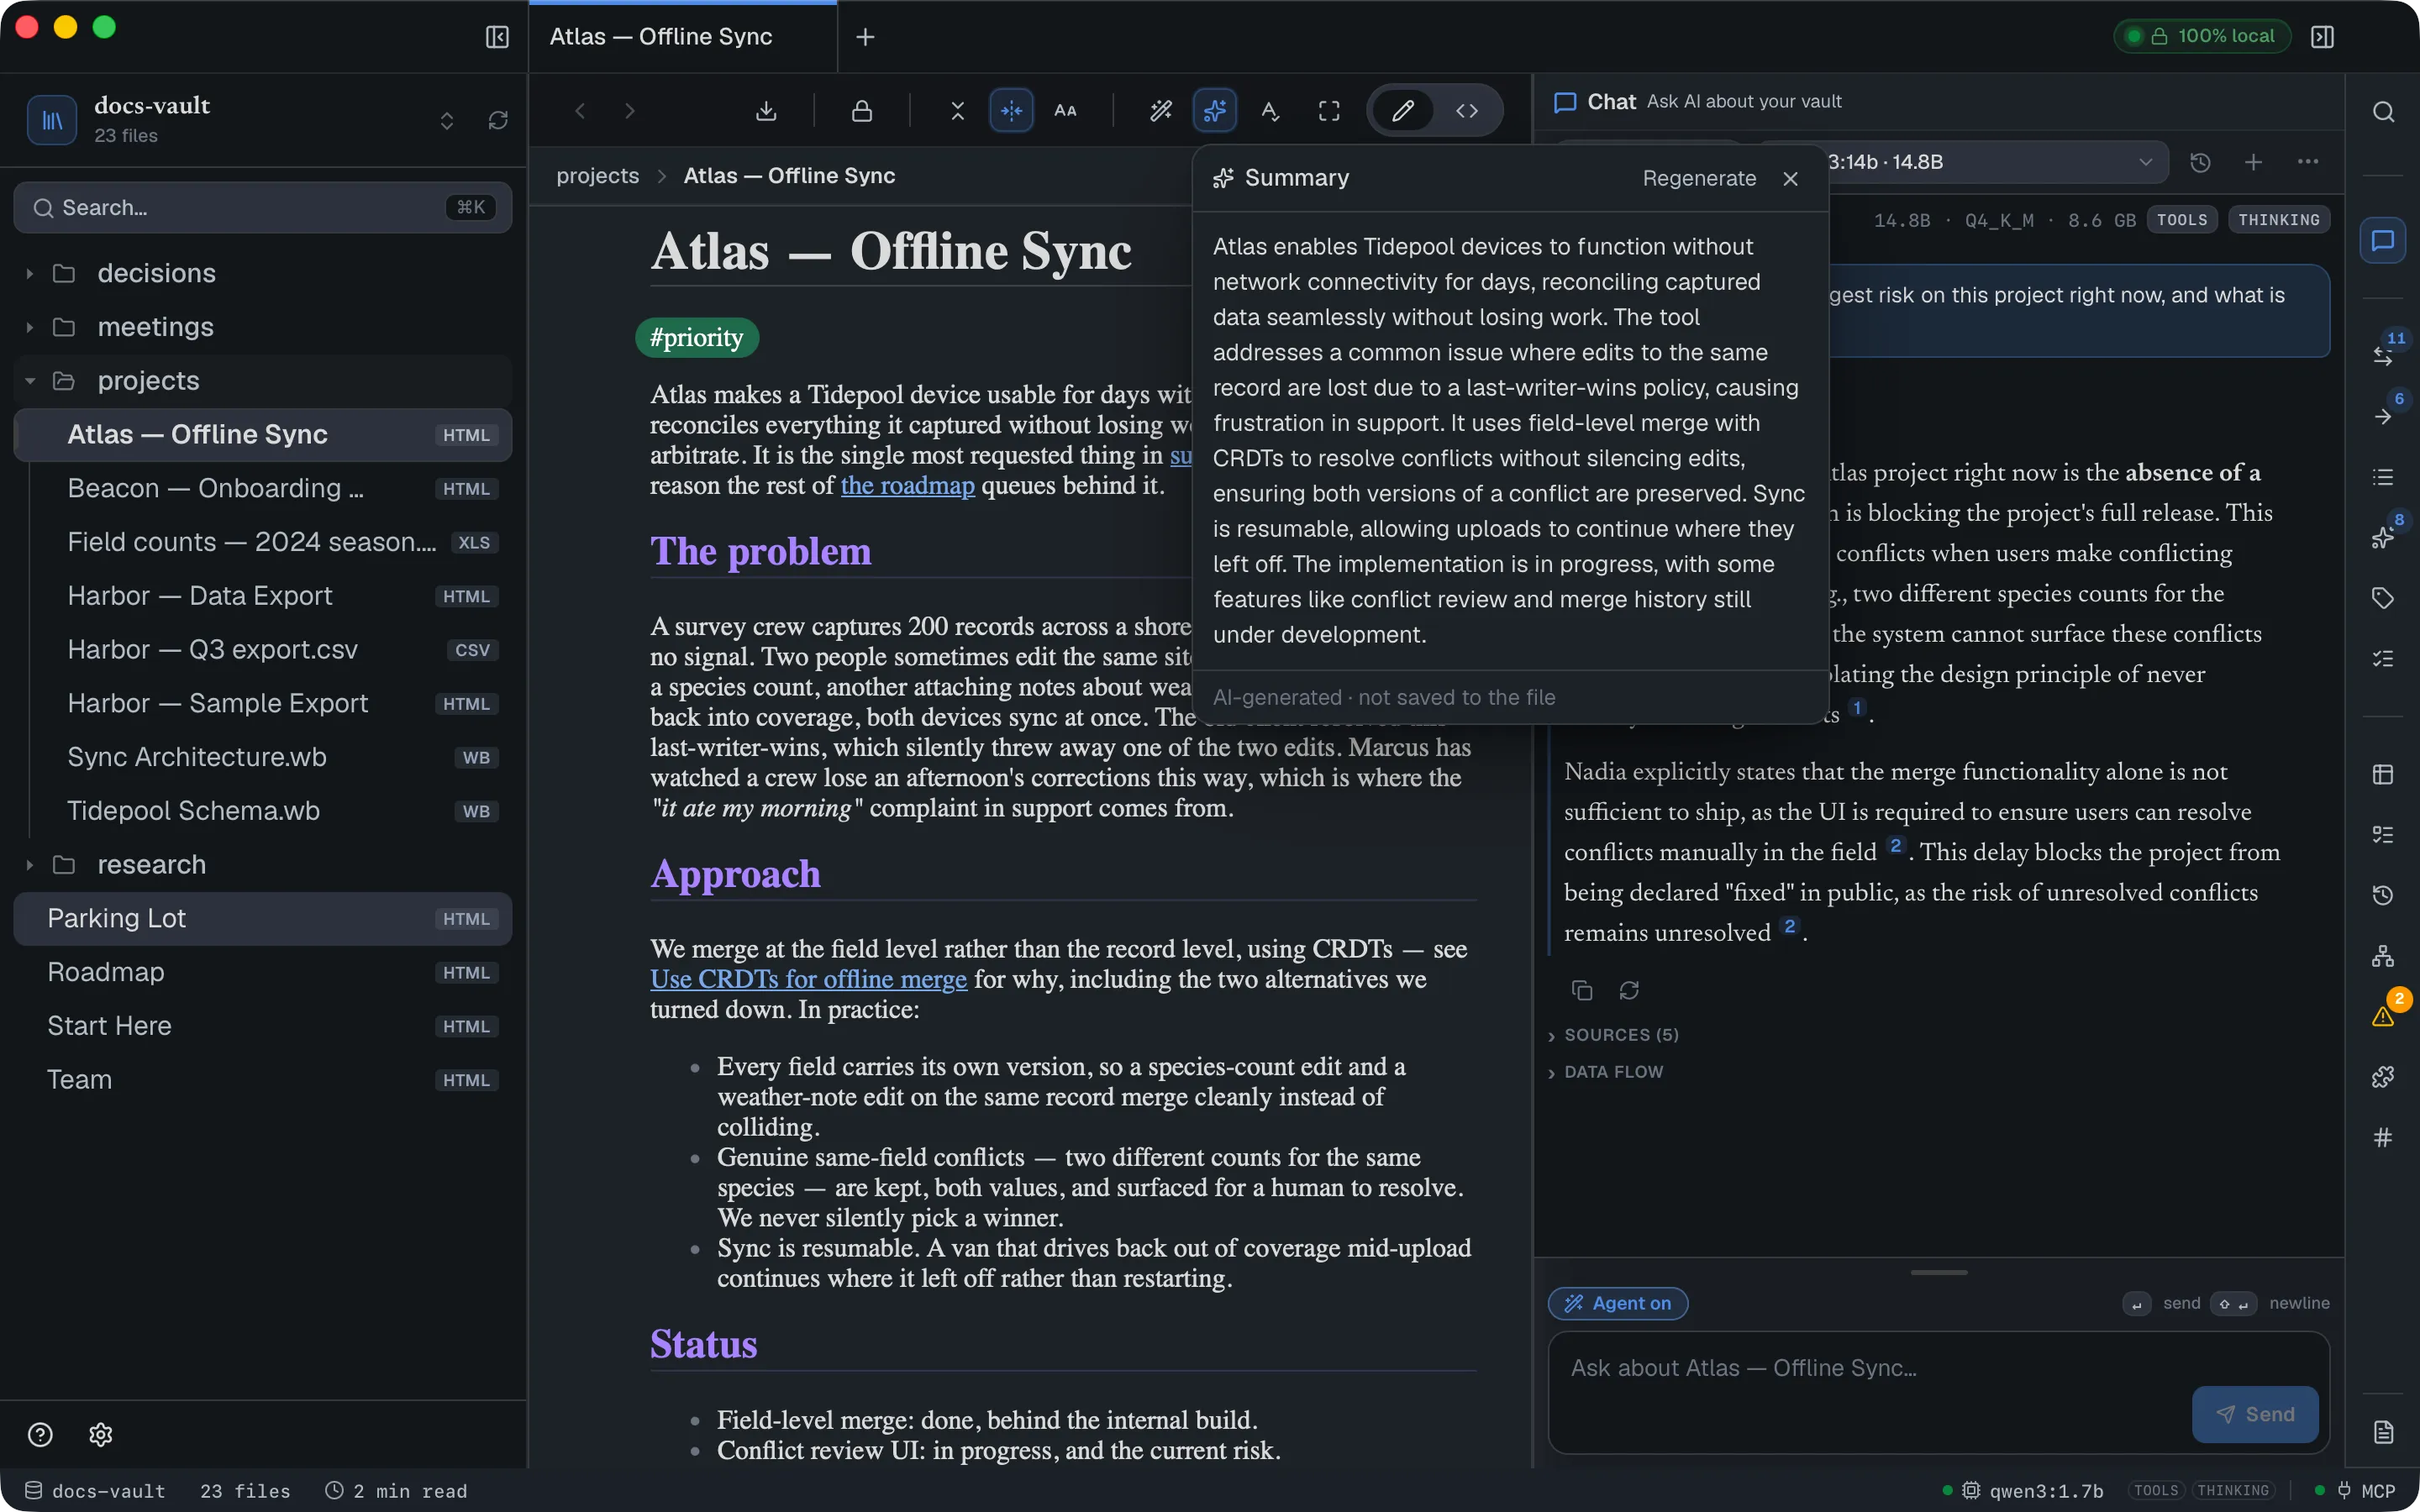Click the Send button in chat
Screen dimensions: 2420x1512
2255,1414
